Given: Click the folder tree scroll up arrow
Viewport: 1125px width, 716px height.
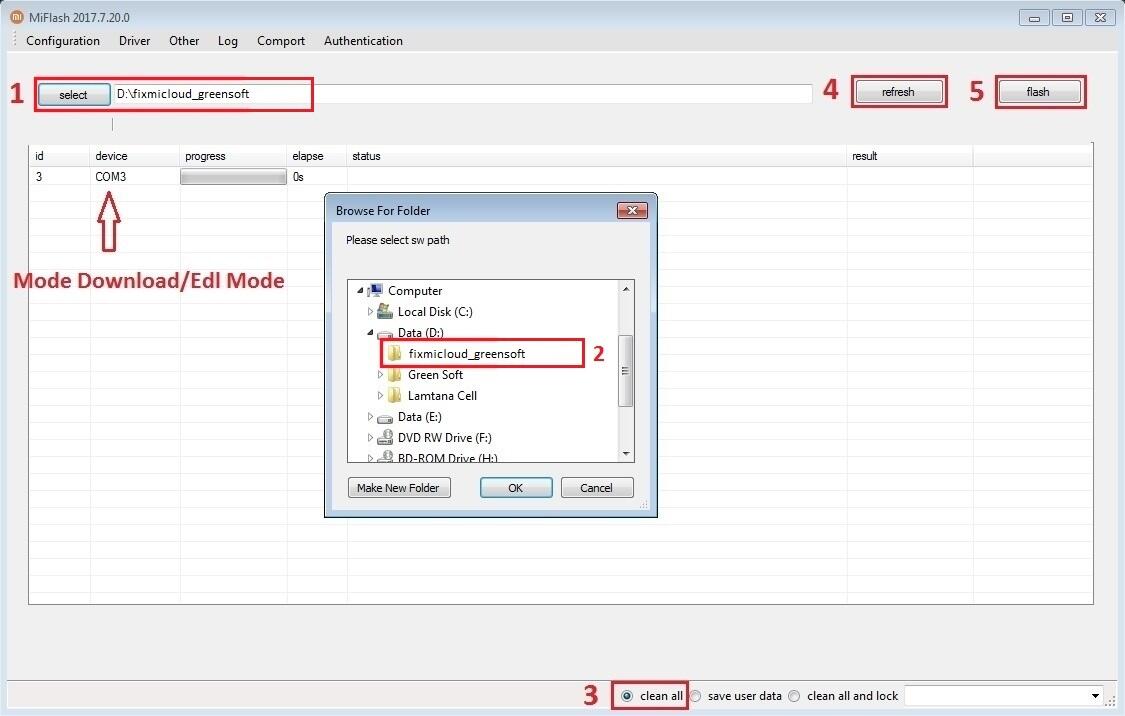Looking at the screenshot, I should tap(626, 288).
